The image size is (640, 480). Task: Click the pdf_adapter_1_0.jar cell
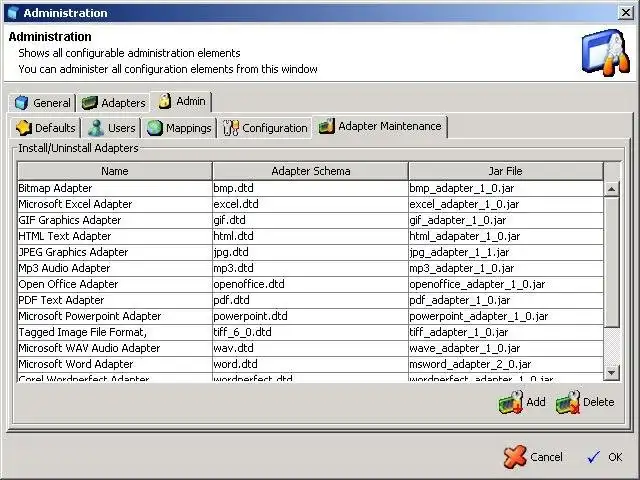[x=506, y=300]
